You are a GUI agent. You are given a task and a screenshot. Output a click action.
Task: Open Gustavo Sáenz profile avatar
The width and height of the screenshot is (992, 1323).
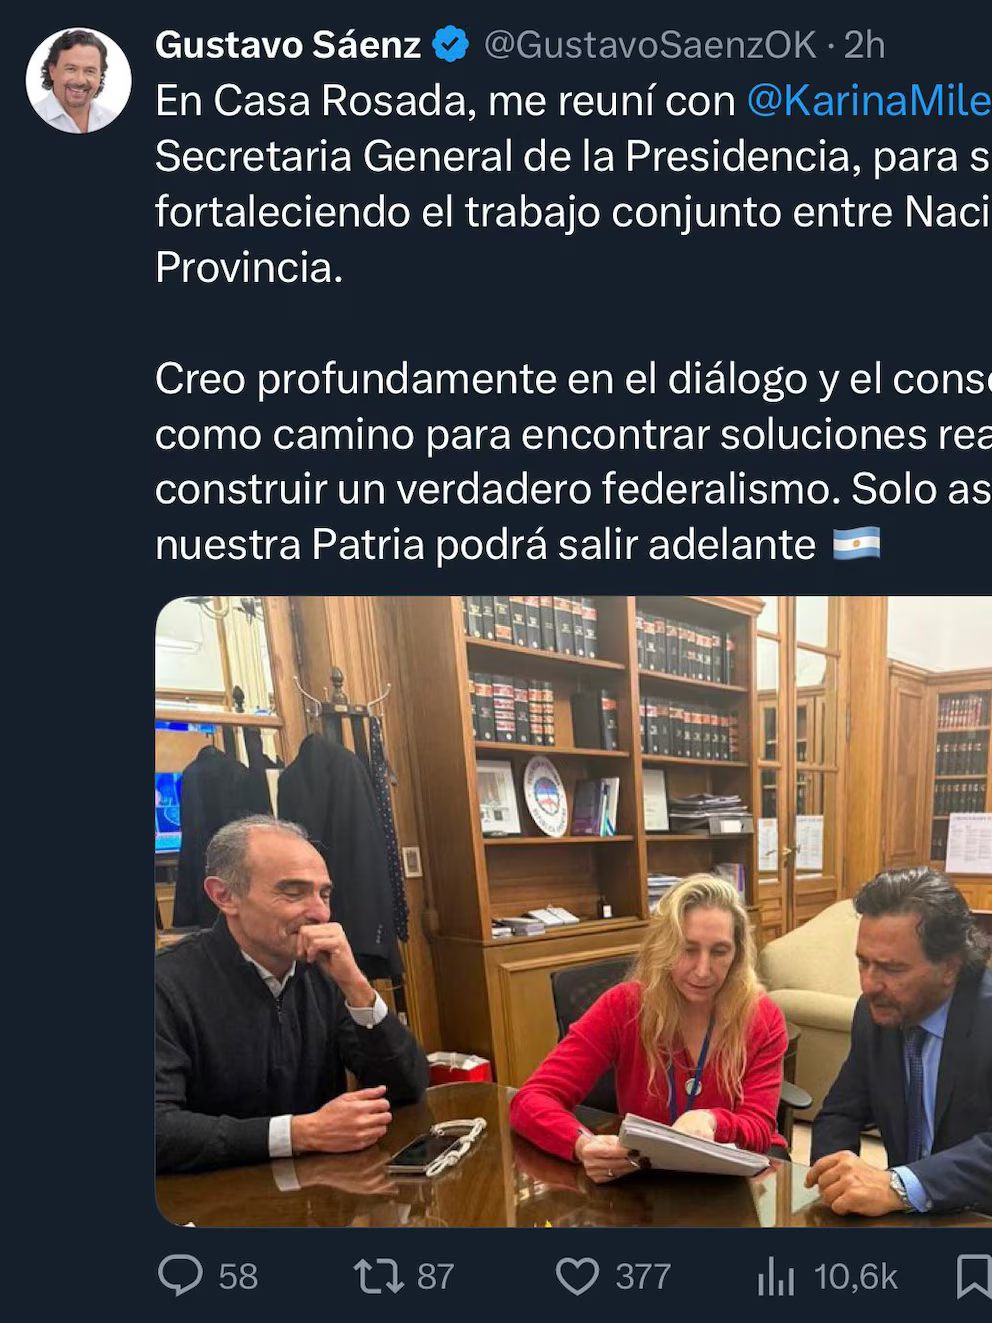pos(79,81)
